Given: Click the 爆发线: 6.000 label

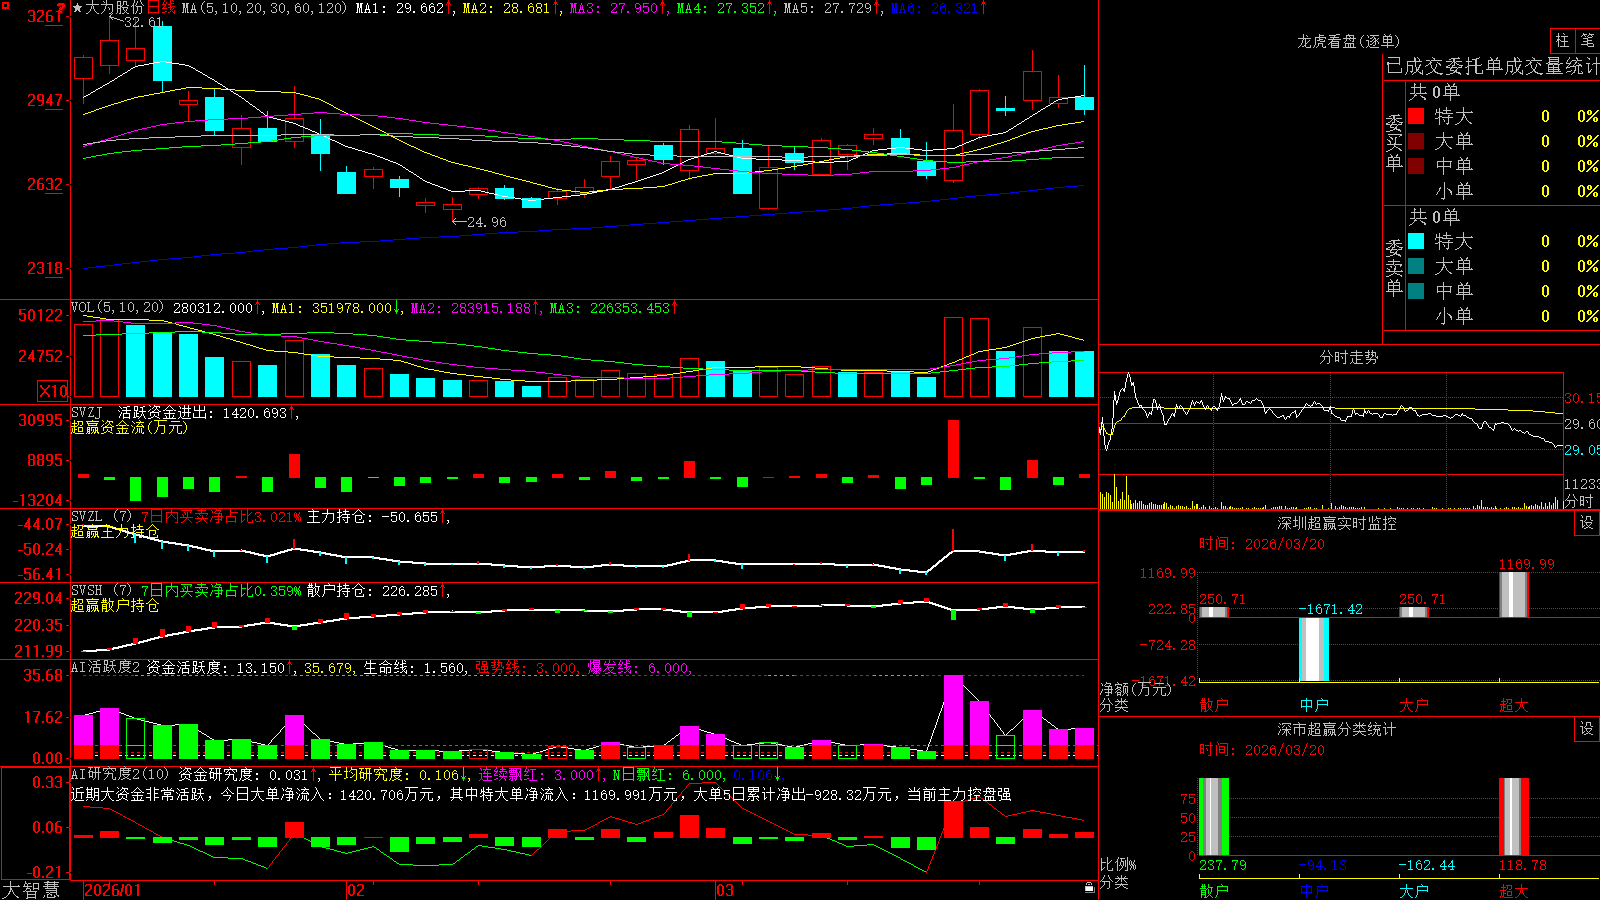Looking at the screenshot, I should 638,667.
